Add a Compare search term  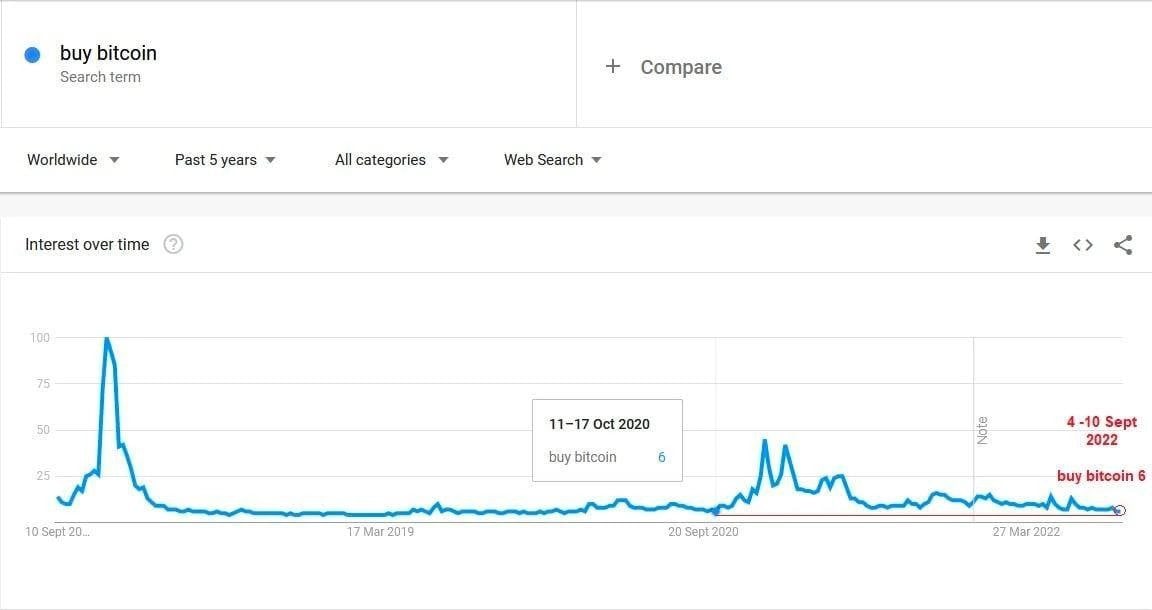pyautogui.click(x=680, y=67)
